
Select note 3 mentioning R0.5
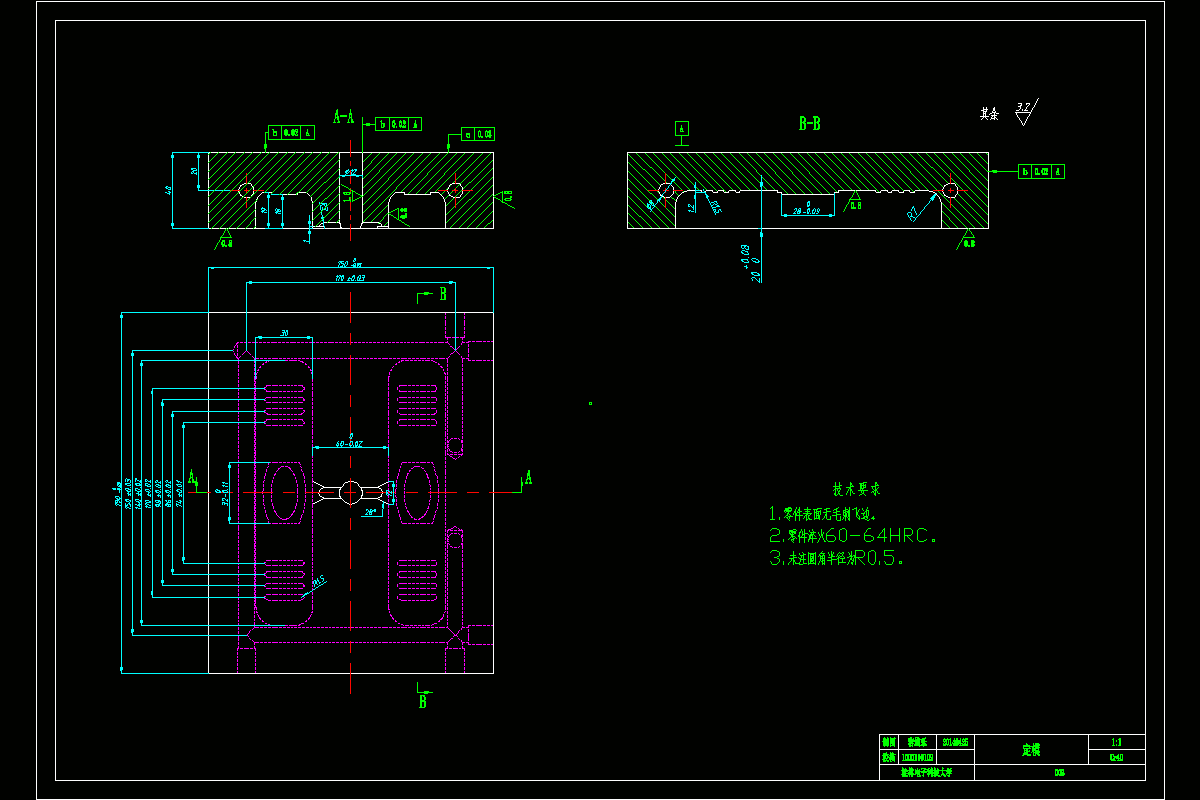837,559
